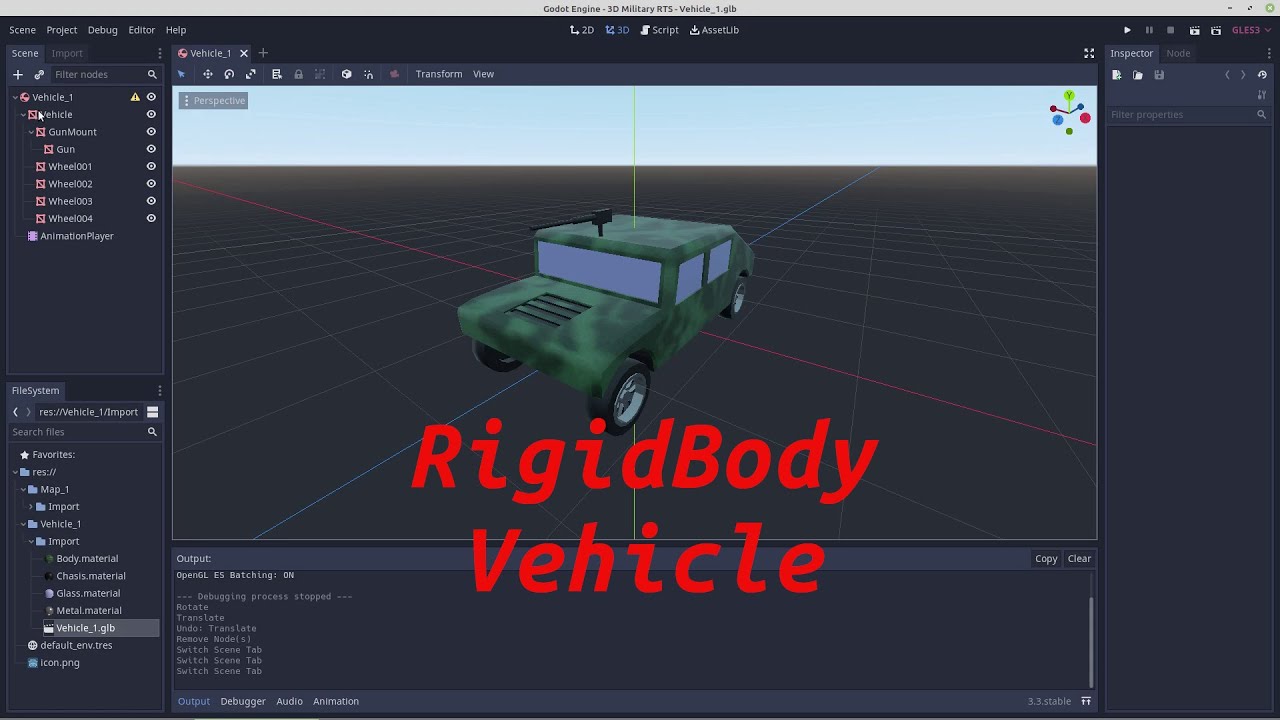The image size is (1280, 720).
Task: Switch to the Script workspace
Action: coord(659,30)
